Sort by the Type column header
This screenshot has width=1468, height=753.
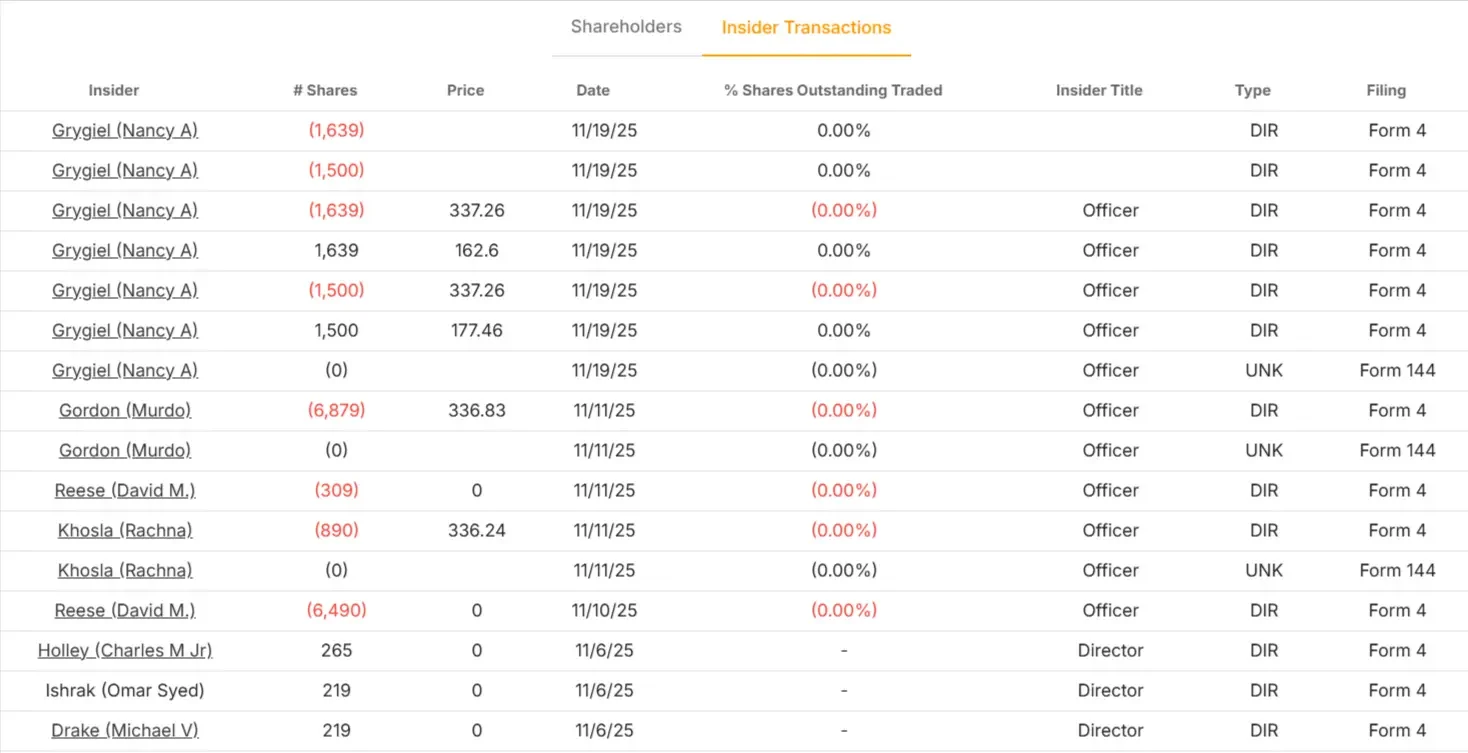(1252, 90)
